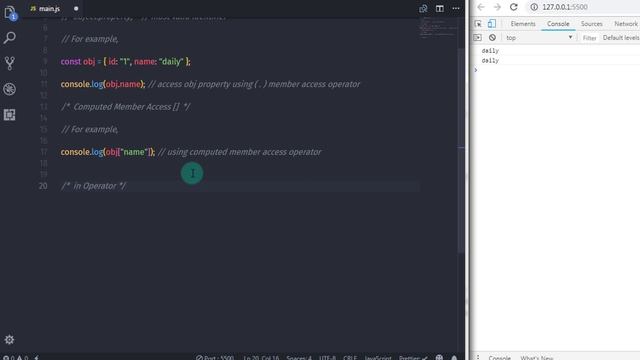The image size is (640, 360).
Task: Open the top JavaScript context dropdown
Action: pos(539,38)
